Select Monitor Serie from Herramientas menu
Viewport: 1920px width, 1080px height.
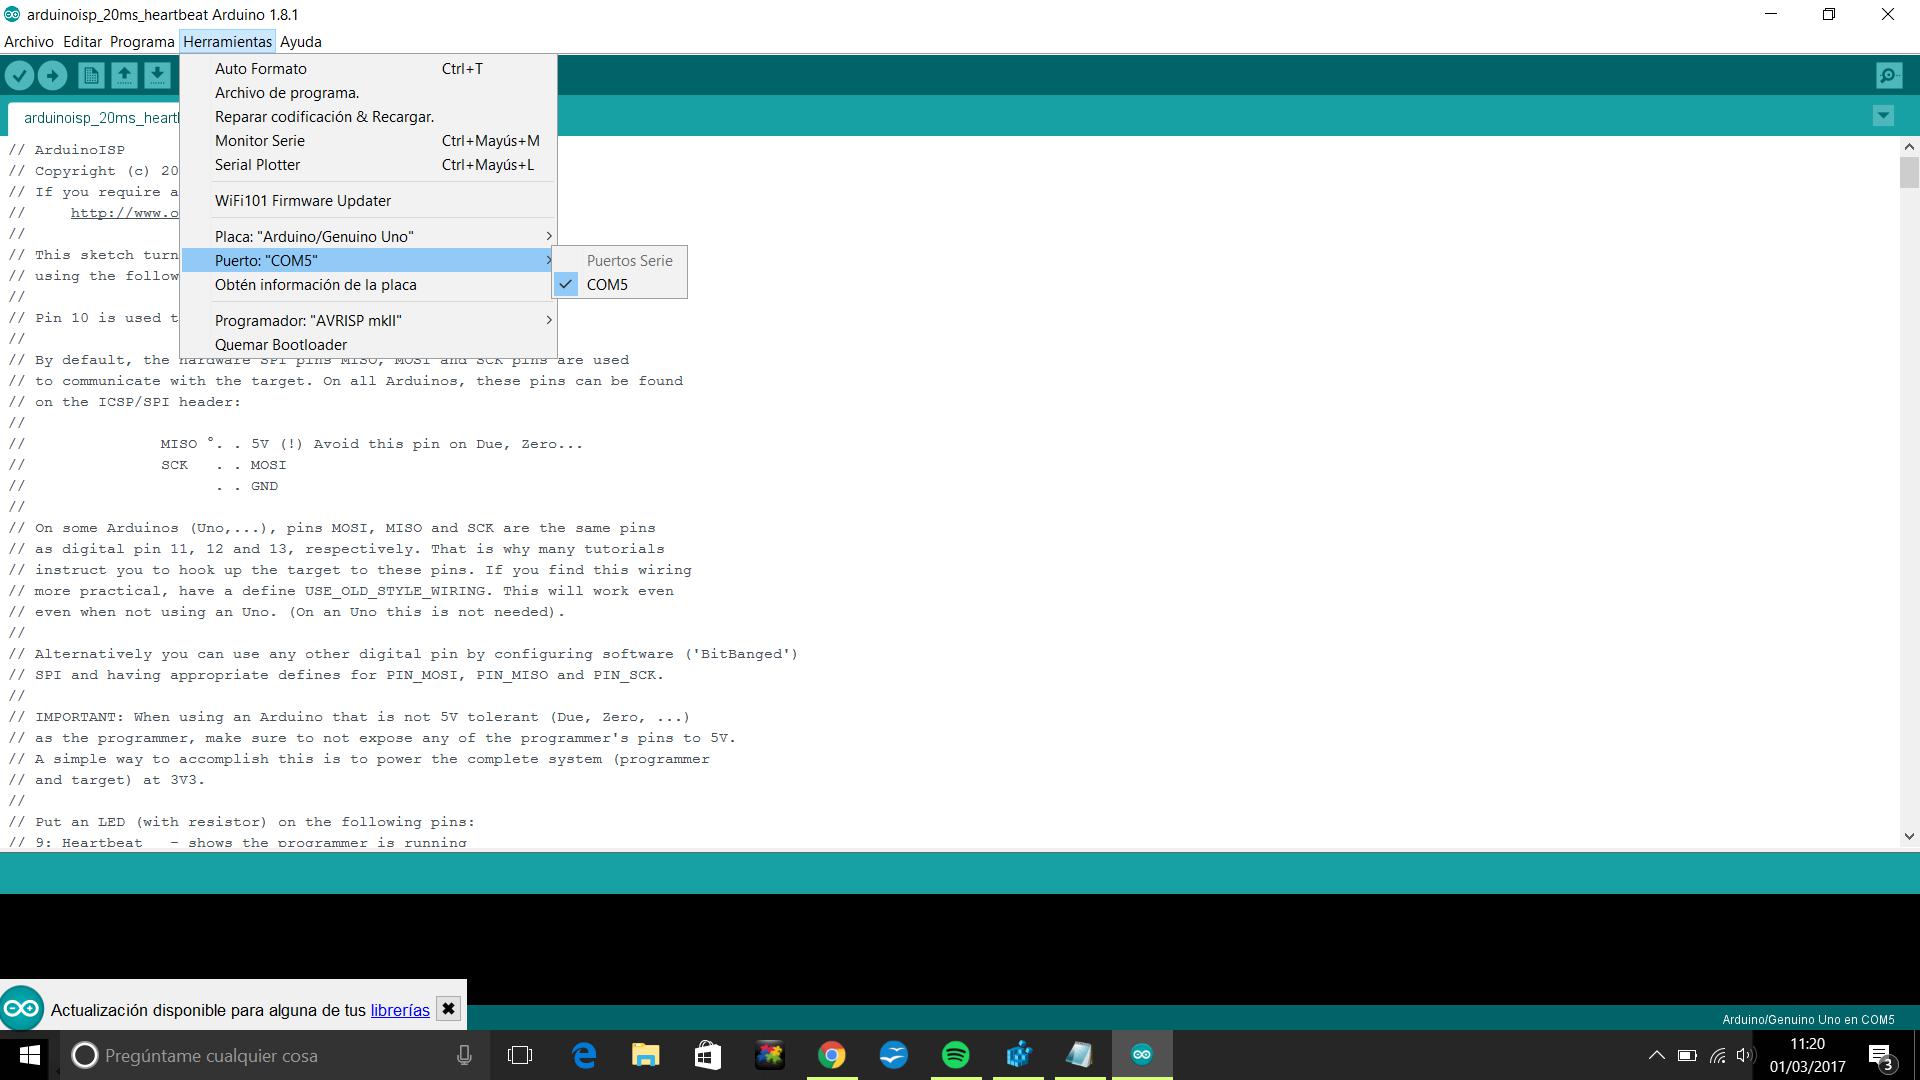tap(260, 141)
